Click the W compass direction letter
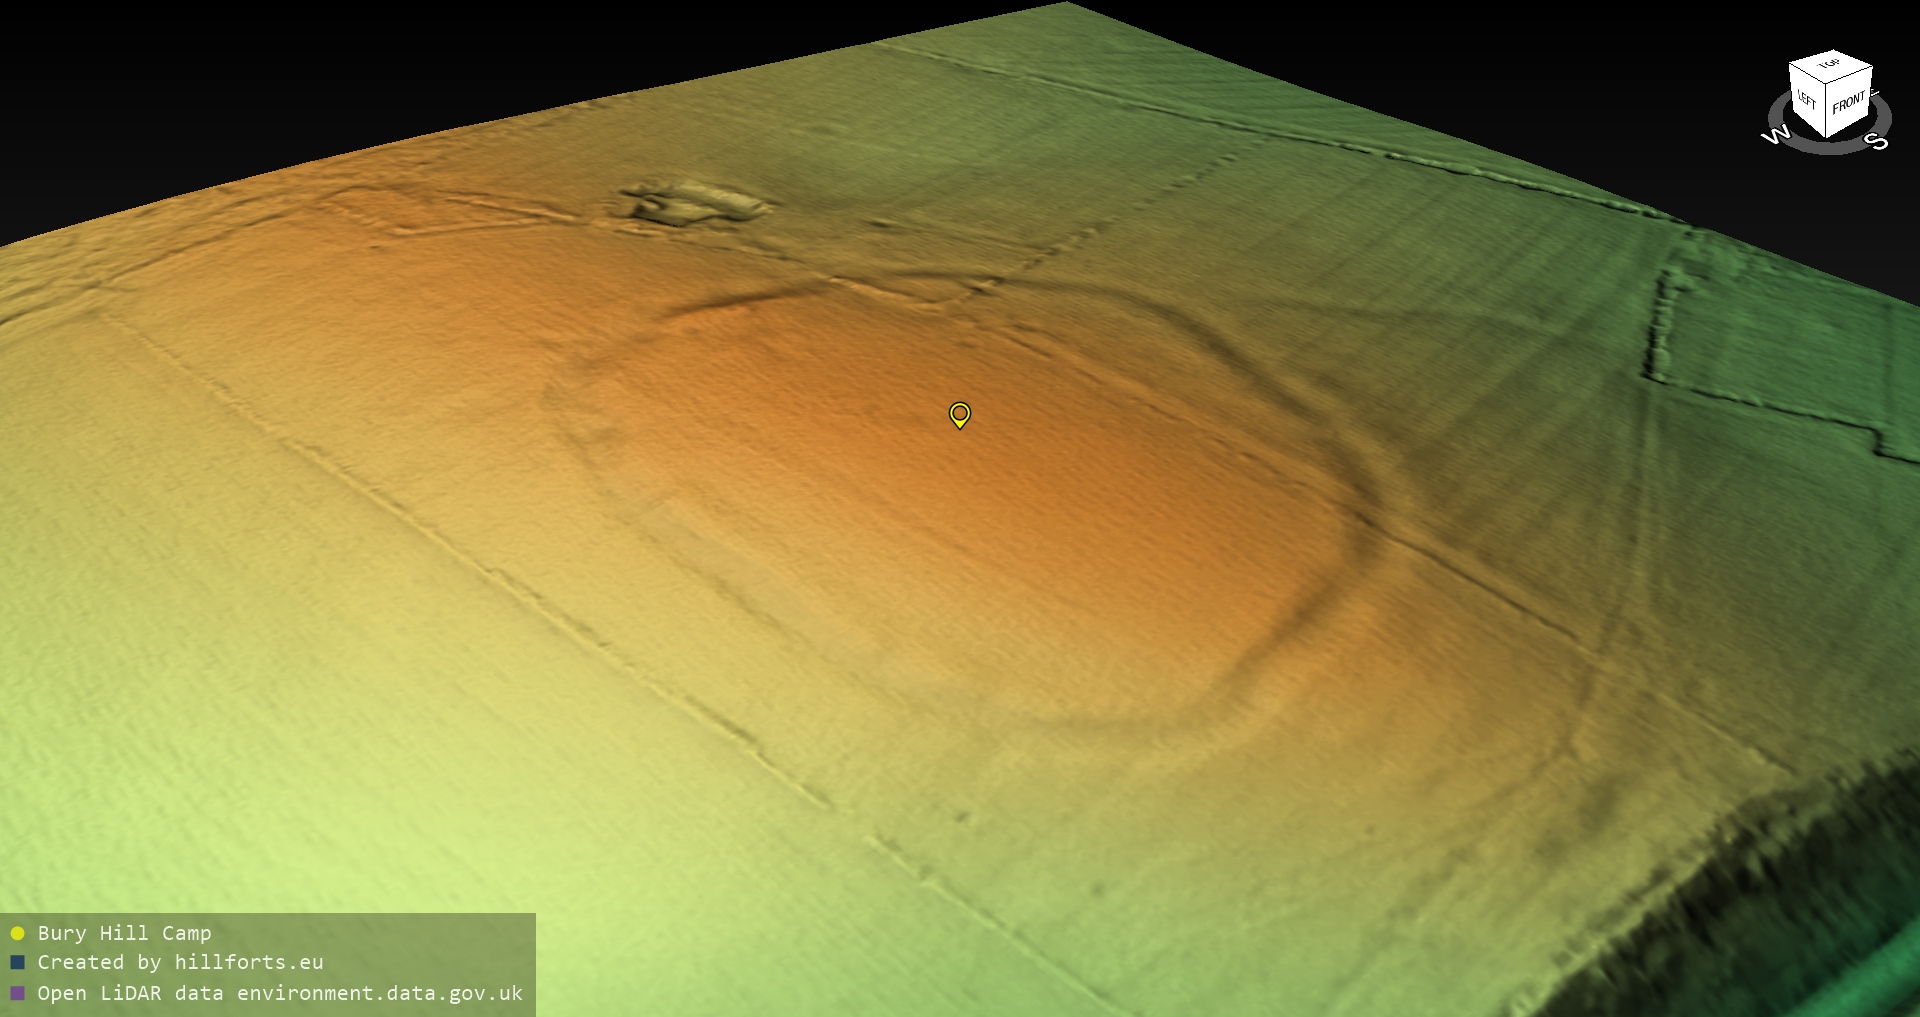Image resolution: width=1920 pixels, height=1017 pixels. tap(1775, 136)
